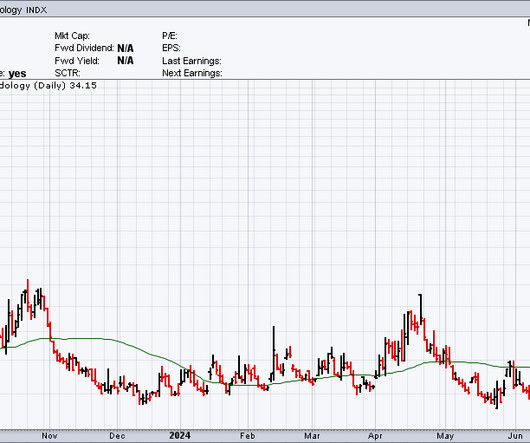Click the Dec label on the date axis

coord(117,436)
